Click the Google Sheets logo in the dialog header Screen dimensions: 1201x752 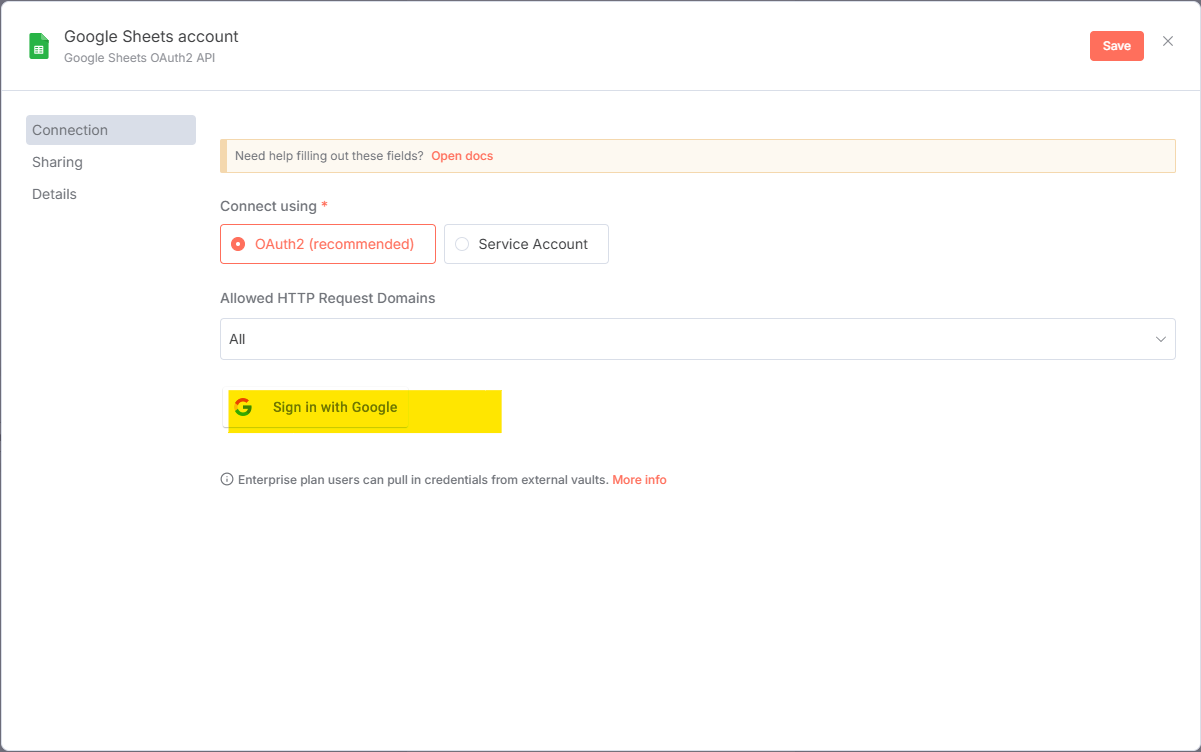click(x=38, y=45)
